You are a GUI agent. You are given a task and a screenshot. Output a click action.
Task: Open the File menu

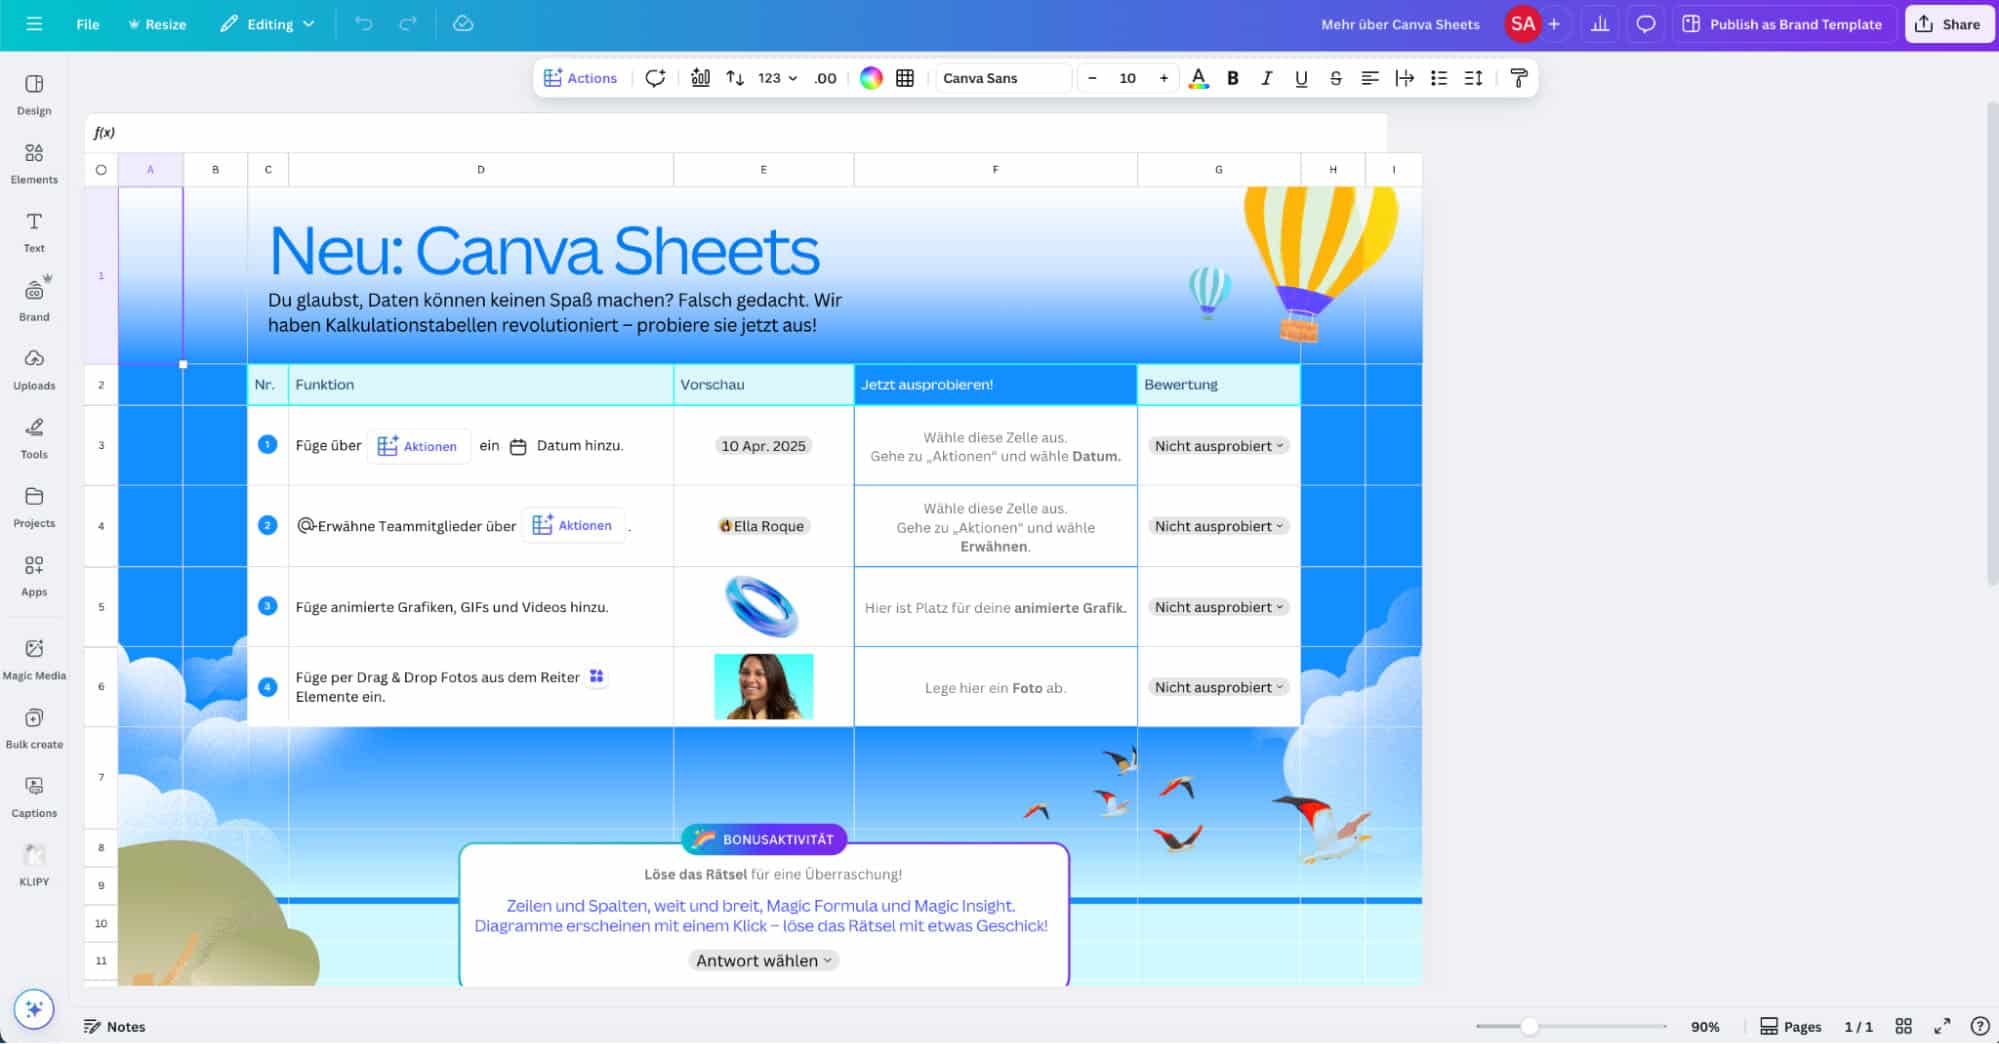[x=88, y=24]
